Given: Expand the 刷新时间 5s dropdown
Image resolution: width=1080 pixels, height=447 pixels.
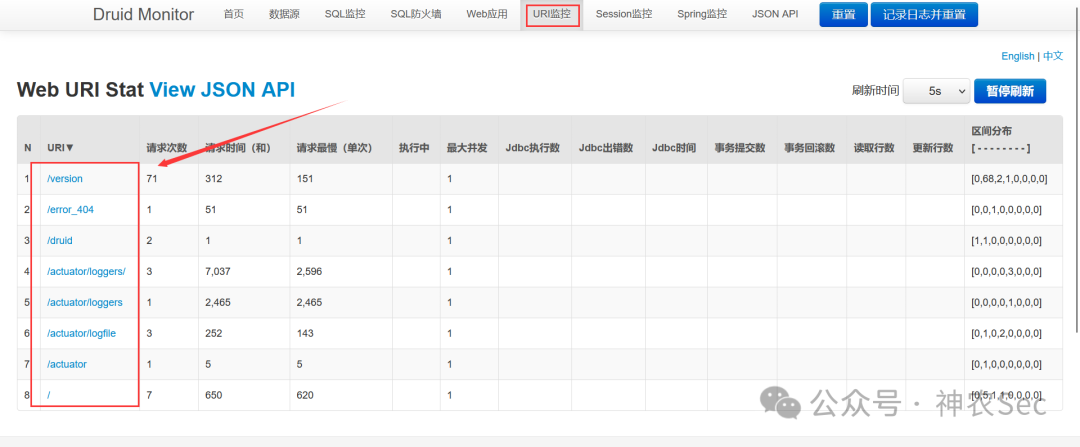Looking at the screenshot, I should coord(936,91).
